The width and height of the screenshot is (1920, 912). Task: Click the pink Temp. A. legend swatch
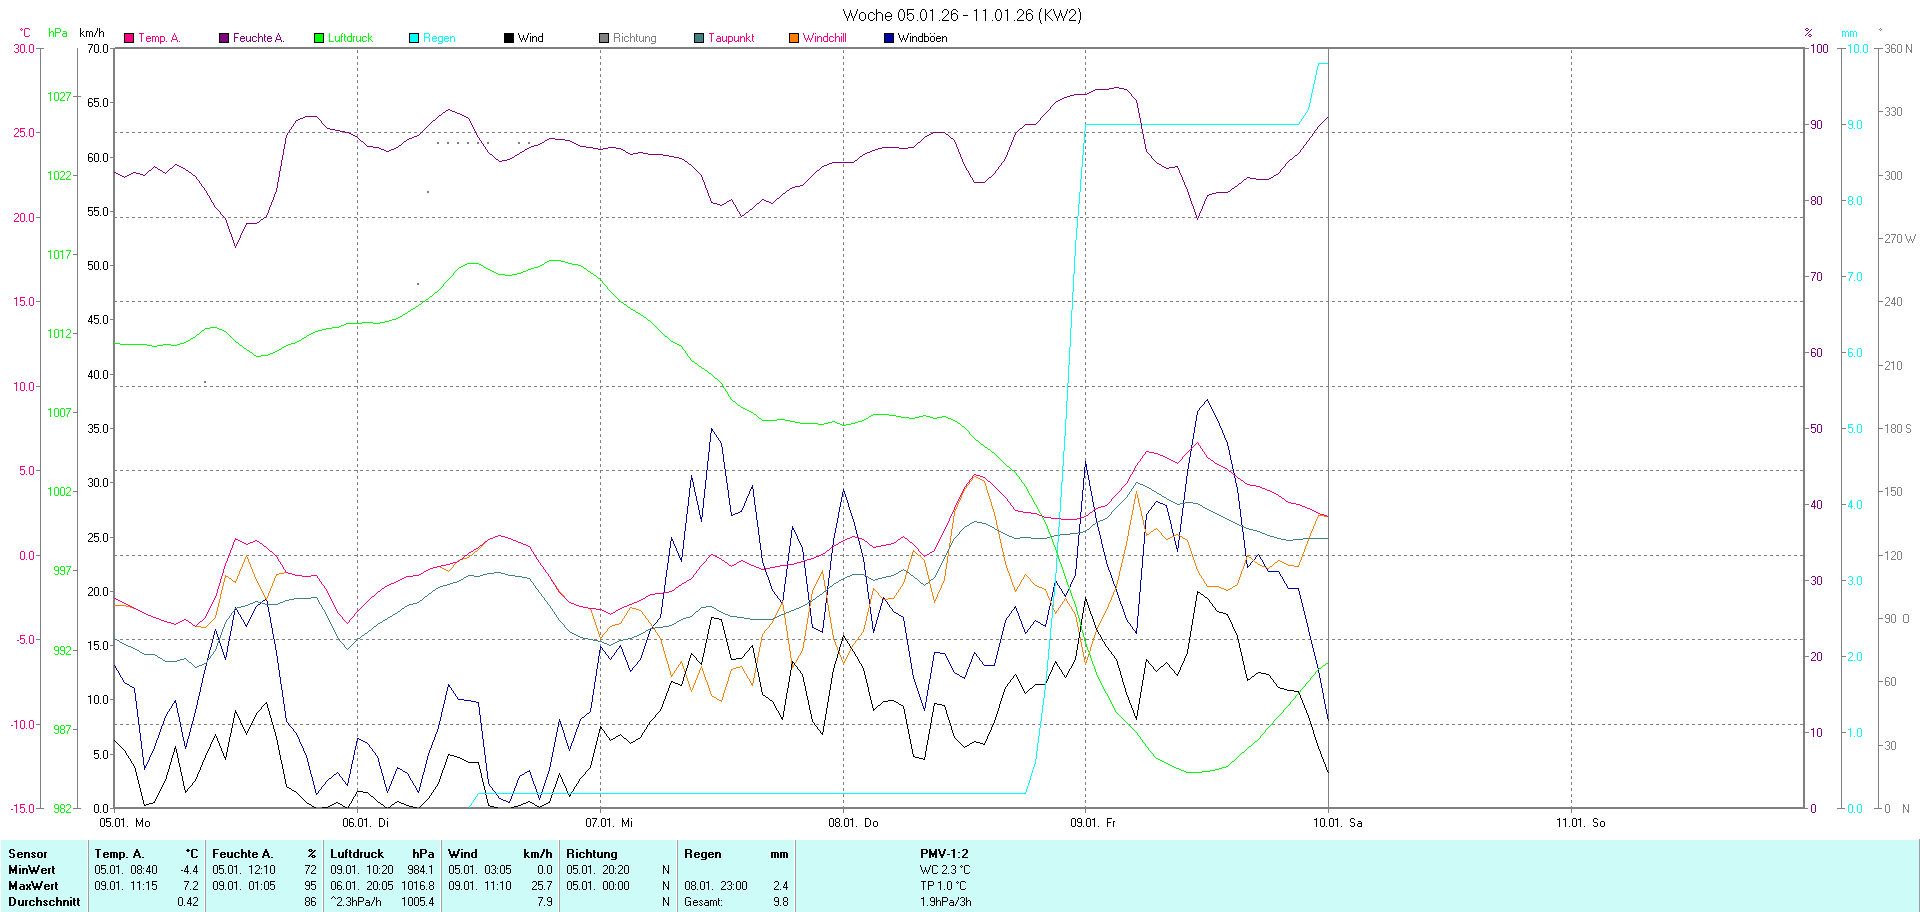(x=129, y=38)
